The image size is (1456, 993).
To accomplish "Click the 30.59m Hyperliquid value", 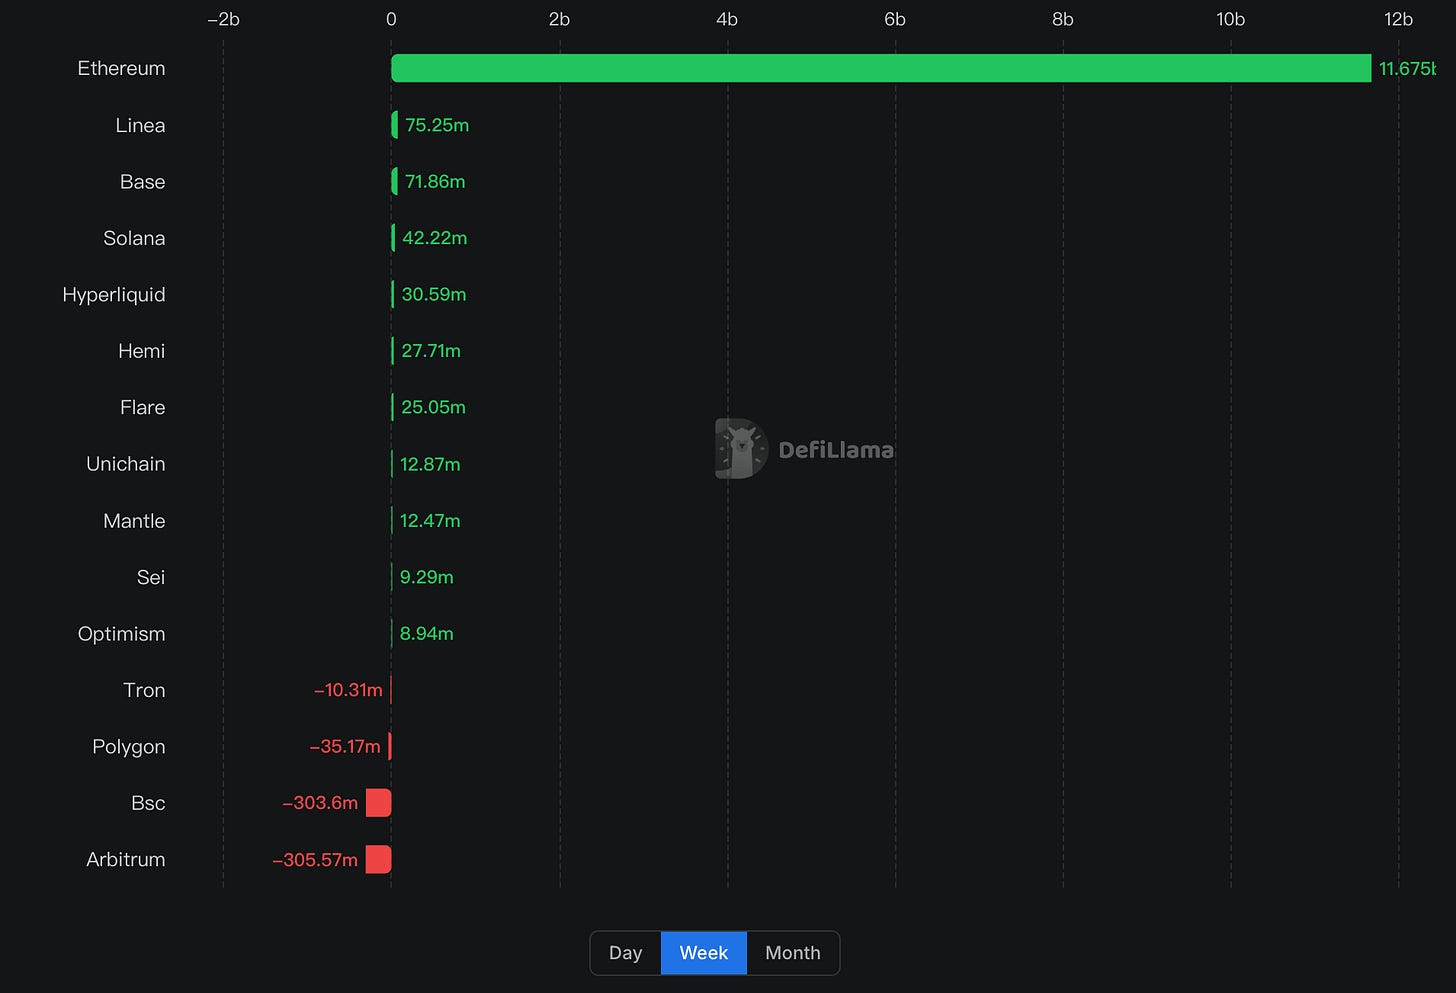I will [434, 294].
